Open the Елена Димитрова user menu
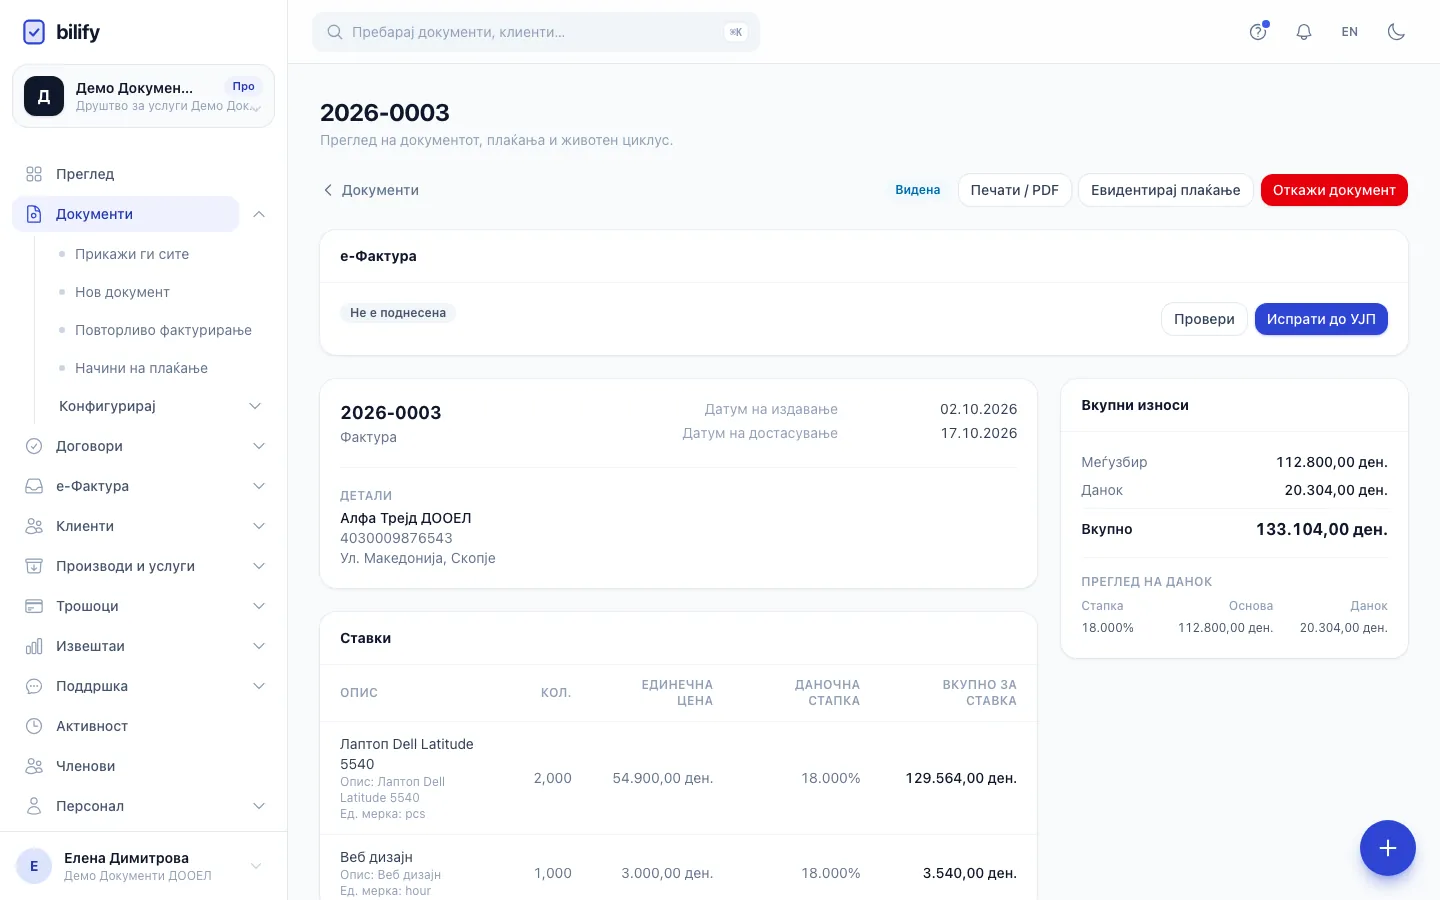 143,866
